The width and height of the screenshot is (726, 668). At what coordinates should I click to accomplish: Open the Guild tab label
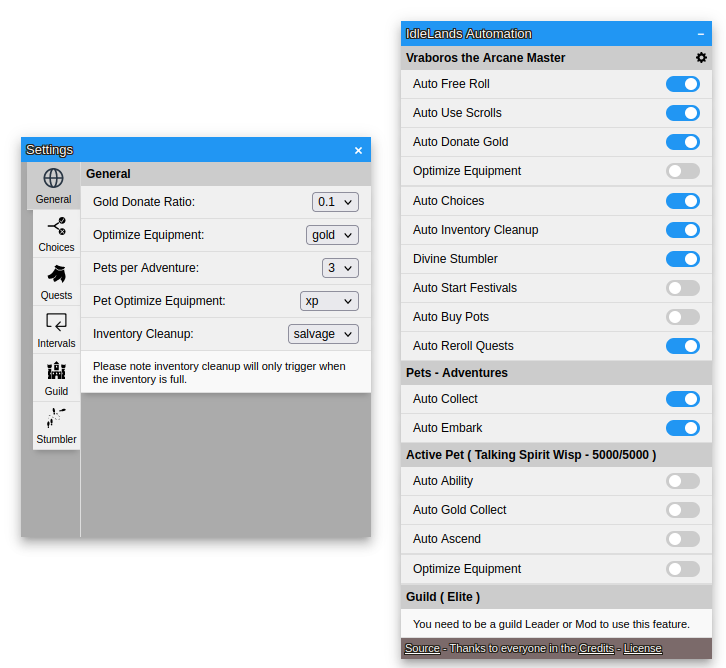pyautogui.click(x=56, y=391)
